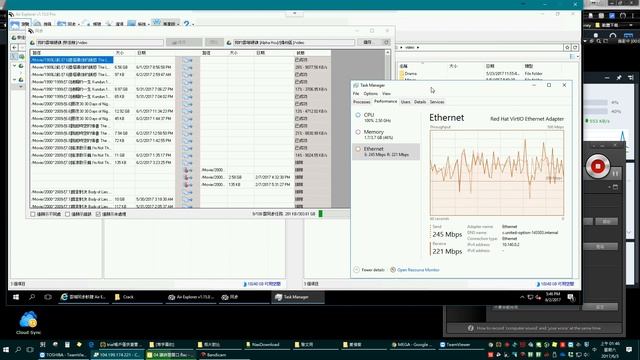This screenshot has height=360, width=640.
Task: Toggle the first checkbox below the sync list
Action: [x=33, y=214]
